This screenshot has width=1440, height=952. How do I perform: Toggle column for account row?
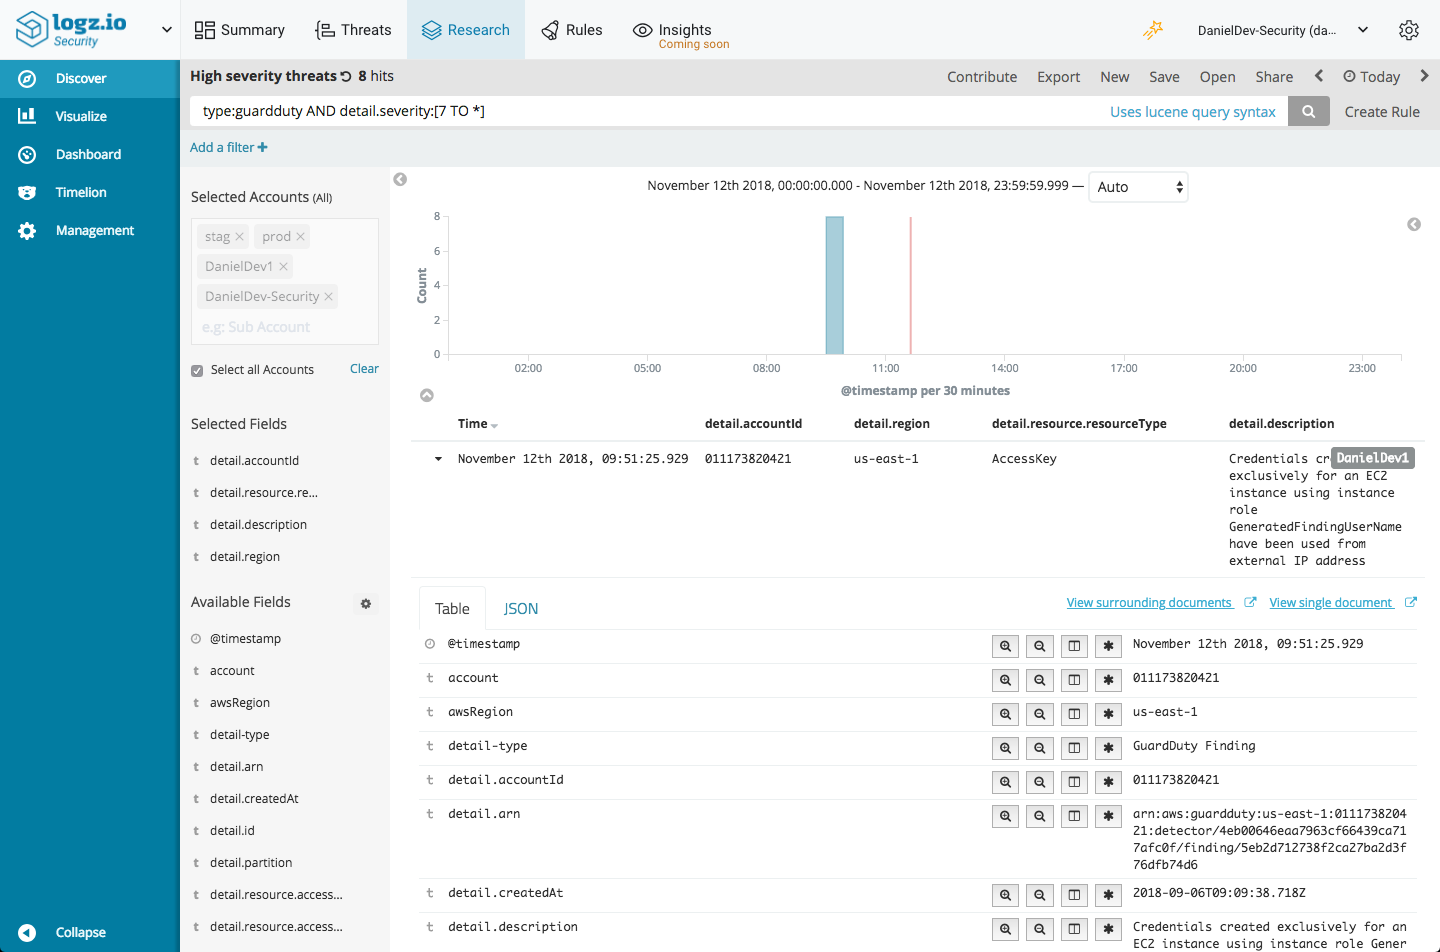pos(1074,680)
